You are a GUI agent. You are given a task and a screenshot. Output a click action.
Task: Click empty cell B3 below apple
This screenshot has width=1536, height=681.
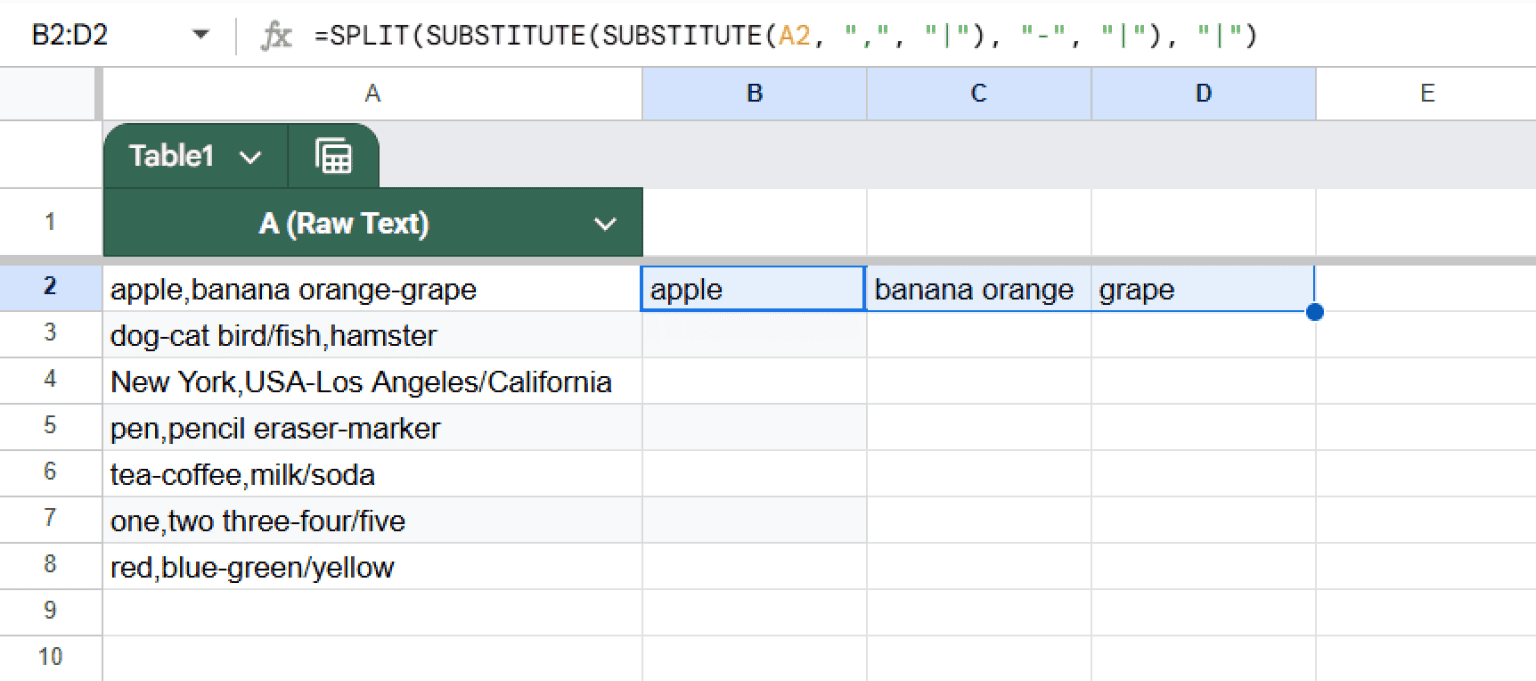tap(752, 335)
